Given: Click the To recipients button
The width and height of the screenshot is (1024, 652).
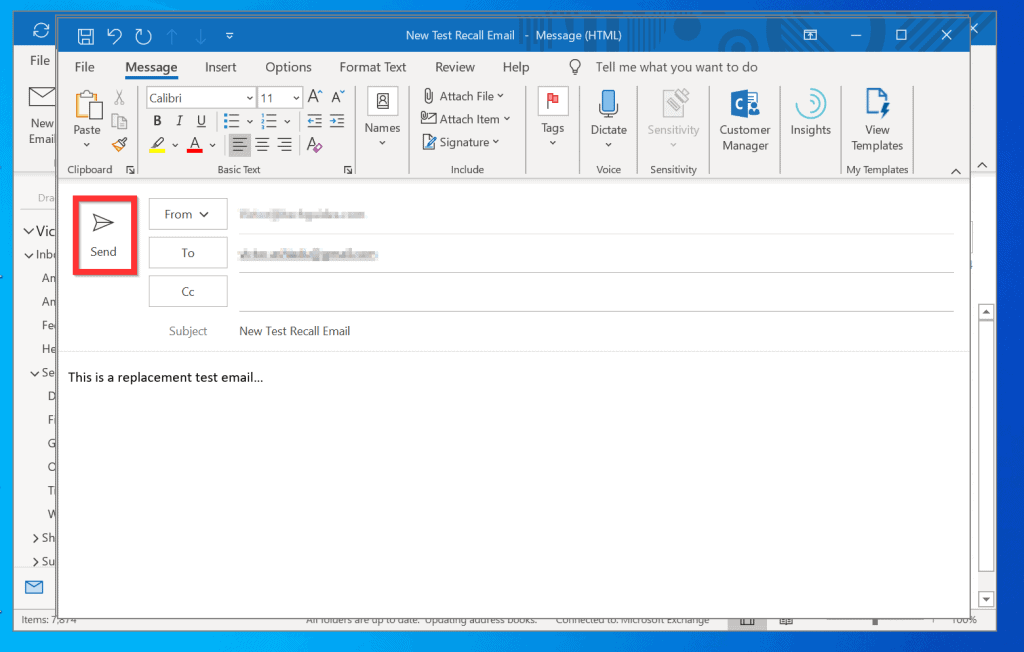Looking at the screenshot, I should (x=188, y=253).
